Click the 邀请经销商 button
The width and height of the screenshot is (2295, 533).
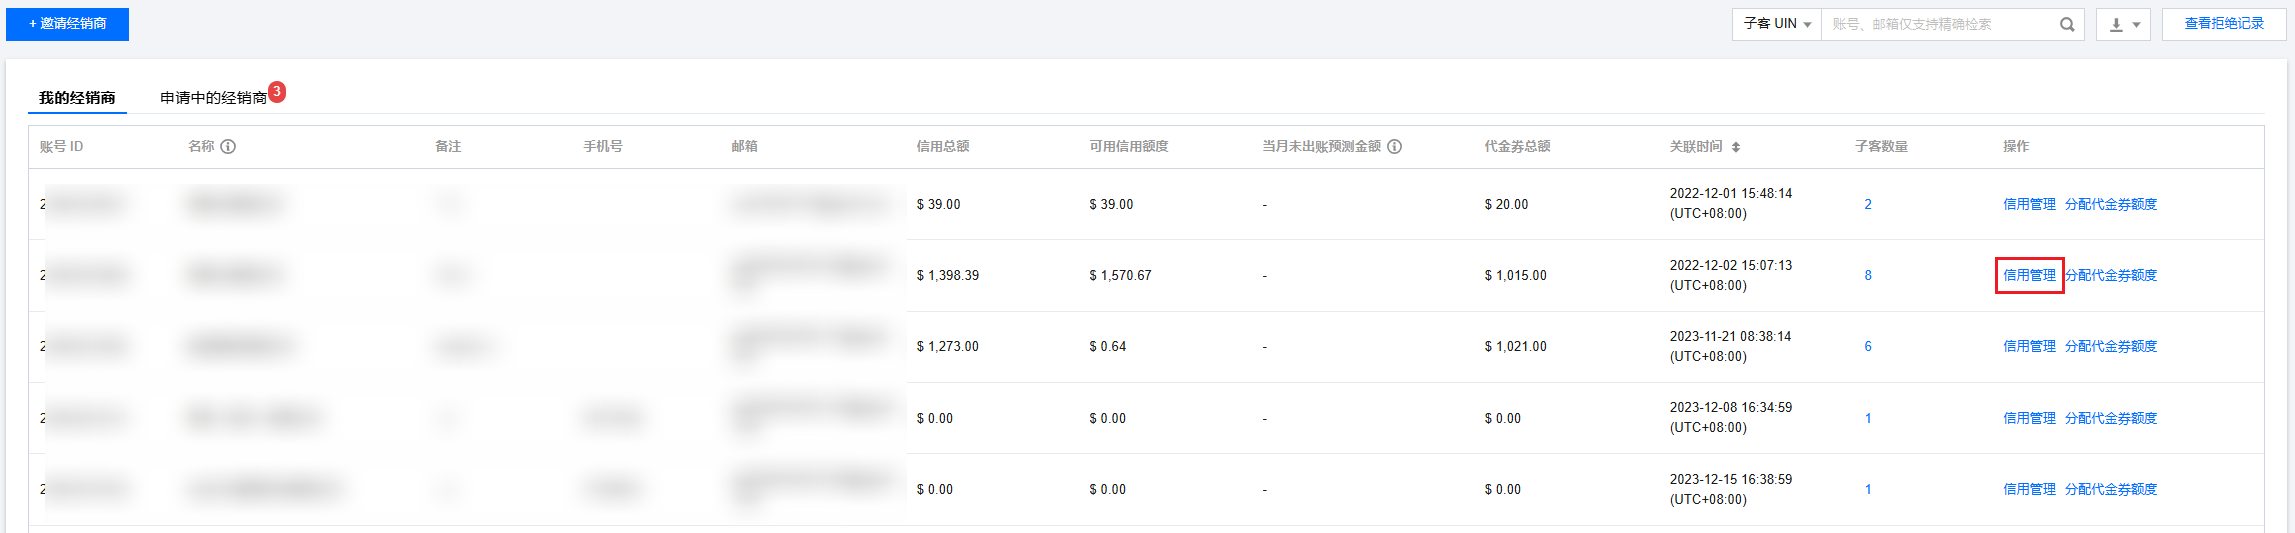(67, 24)
